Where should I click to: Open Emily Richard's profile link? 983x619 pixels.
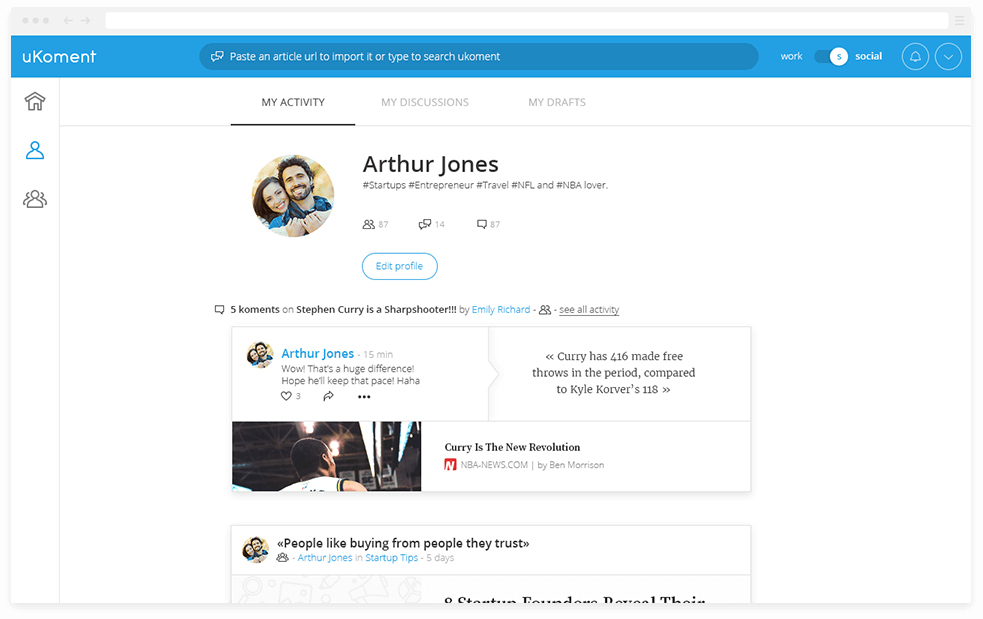tap(501, 310)
